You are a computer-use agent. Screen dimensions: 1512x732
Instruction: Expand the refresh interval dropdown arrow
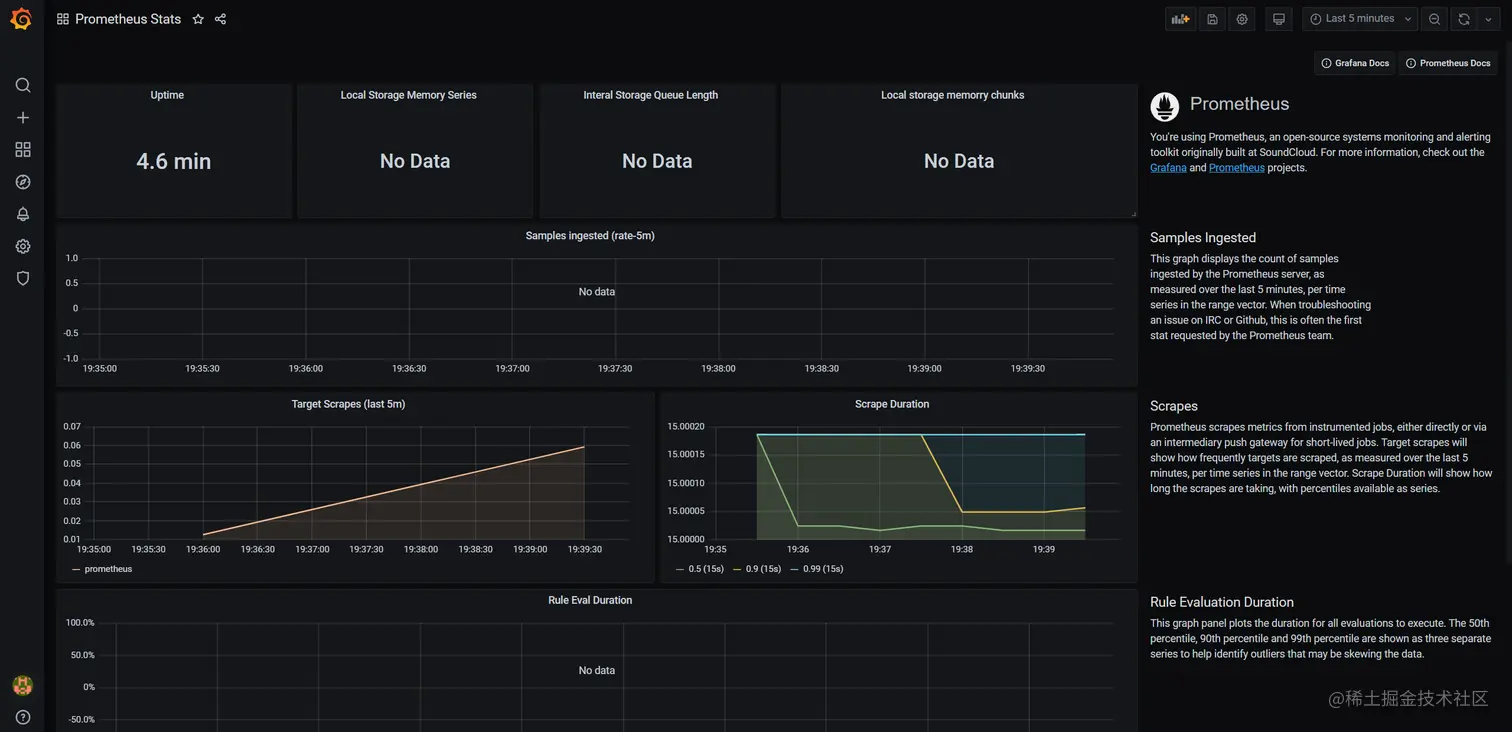point(1488,19)
